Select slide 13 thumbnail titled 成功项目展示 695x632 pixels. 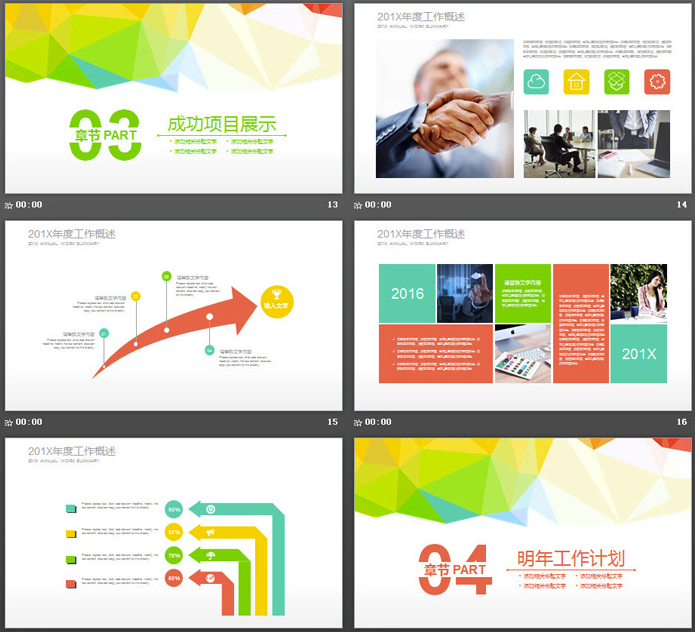click(173, 98)
